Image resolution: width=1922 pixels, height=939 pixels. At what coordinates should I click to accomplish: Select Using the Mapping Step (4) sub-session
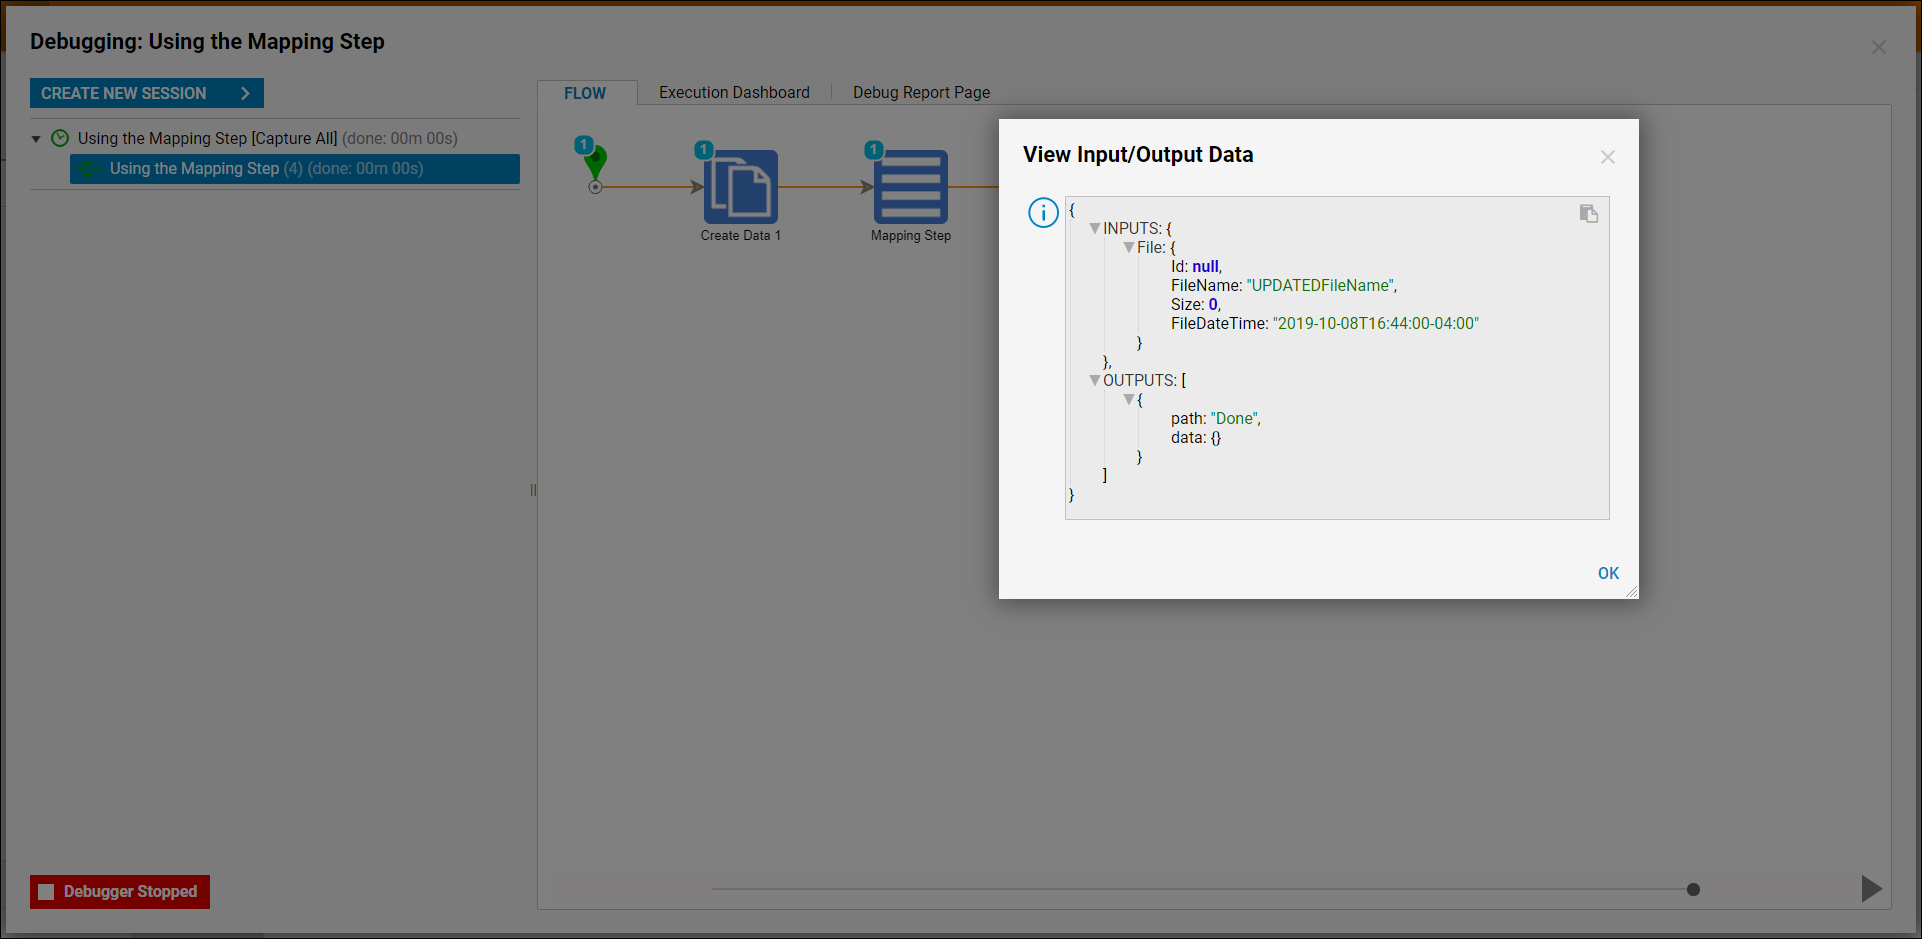pos(295,169)
